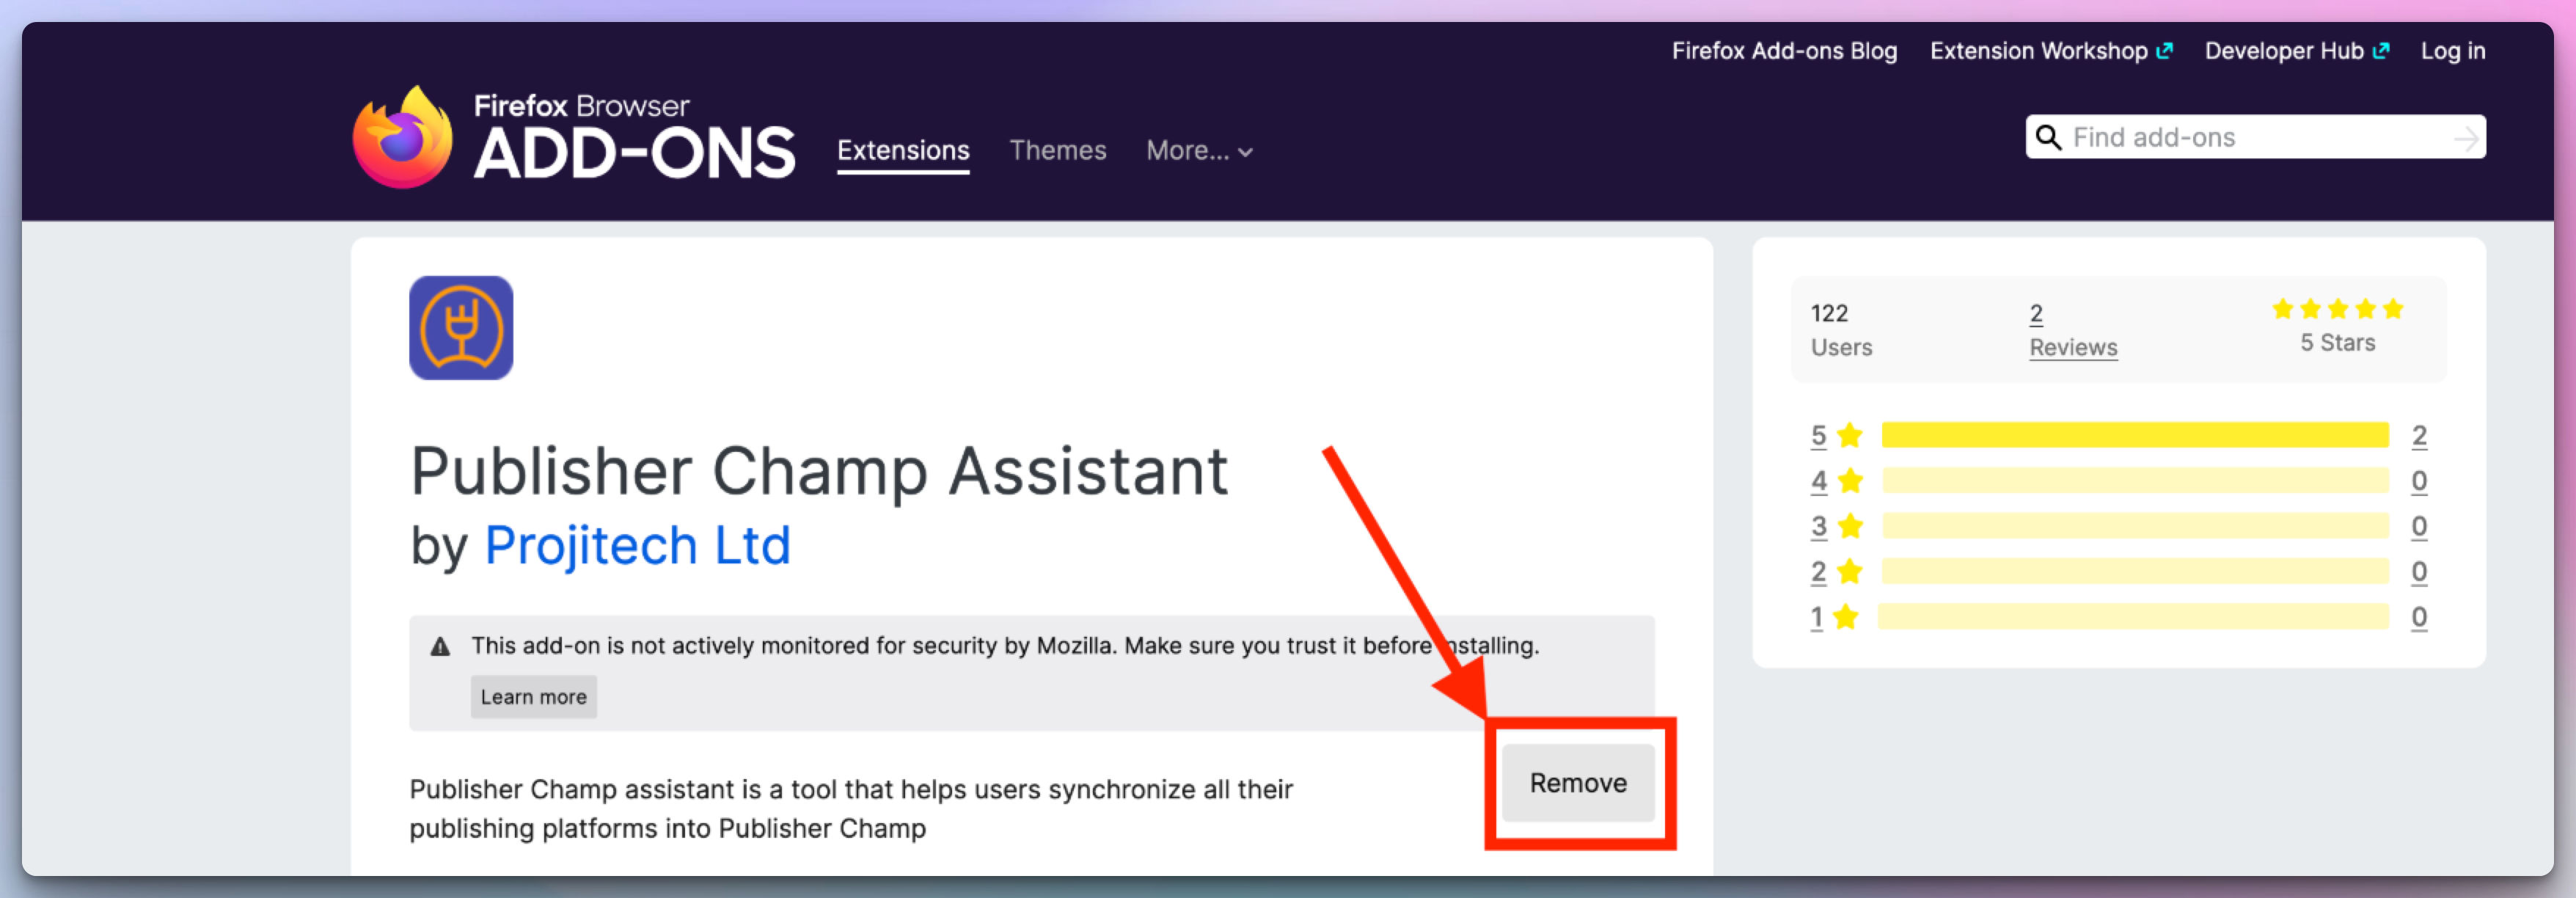Click the 5-star rating bar
Image resolution: width=2576 pixels, height=898 pixels.
pyautogui.click(x=2135, y=435)
